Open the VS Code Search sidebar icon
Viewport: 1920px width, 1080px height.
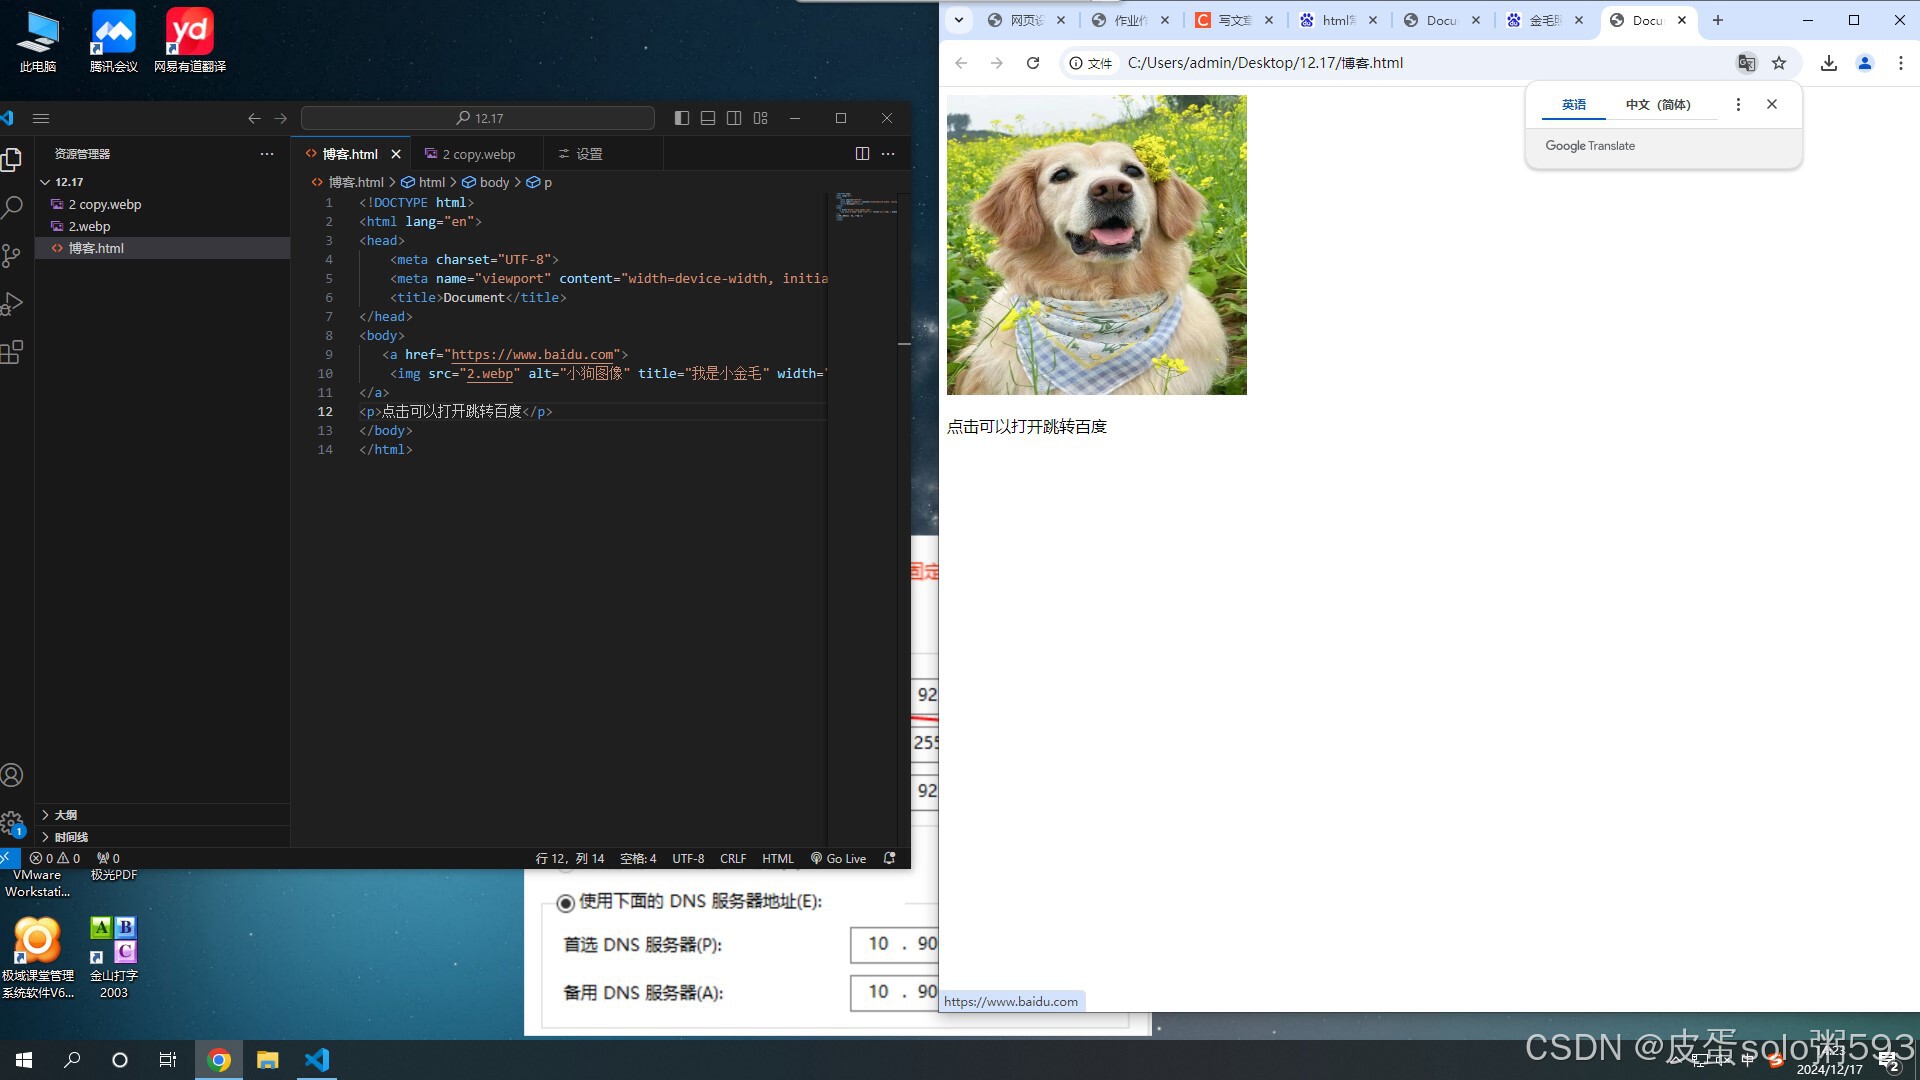pyautogui.click(x=12, y=208)
